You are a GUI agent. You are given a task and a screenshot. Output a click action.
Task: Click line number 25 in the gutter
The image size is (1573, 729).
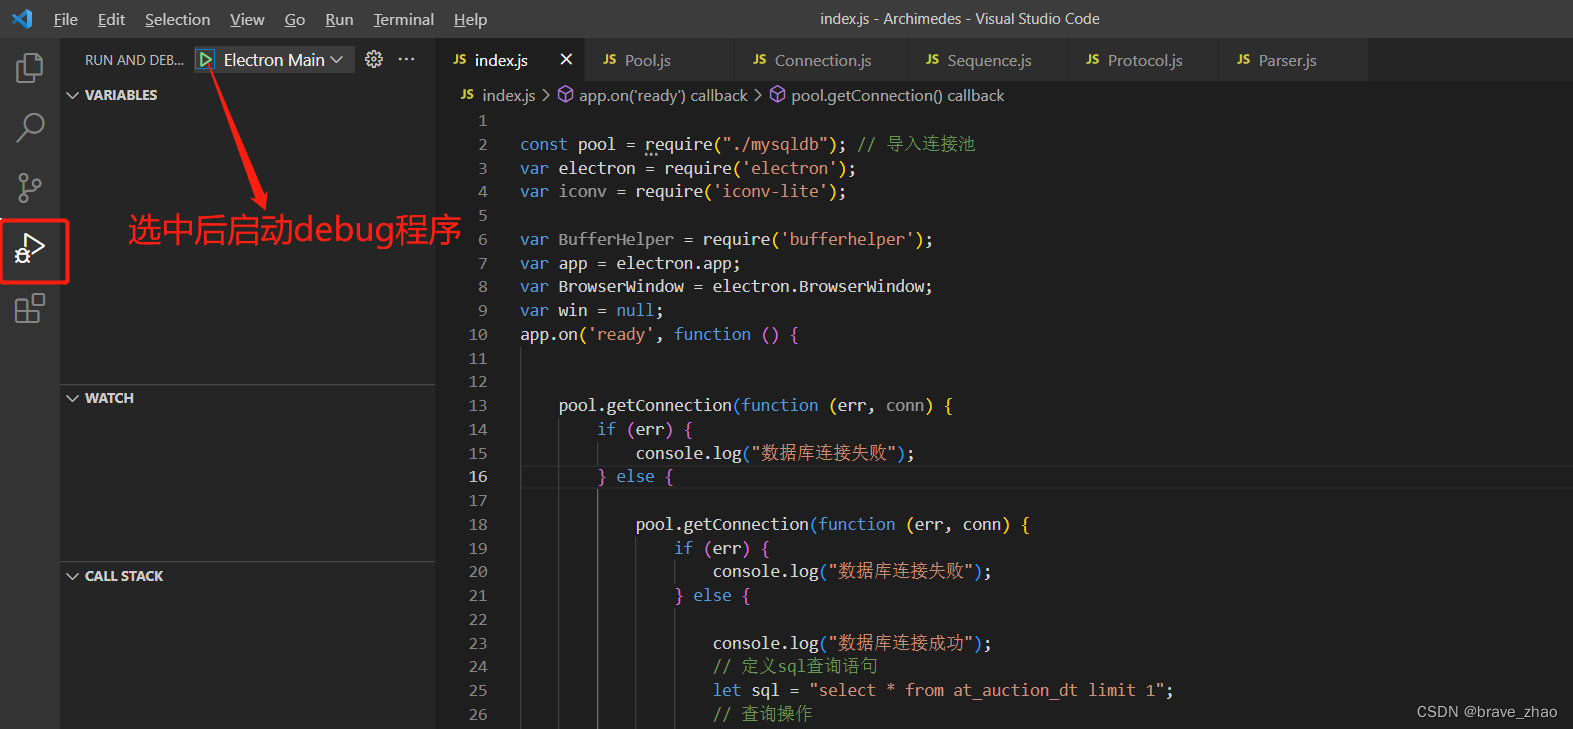[x=478, y=691]
